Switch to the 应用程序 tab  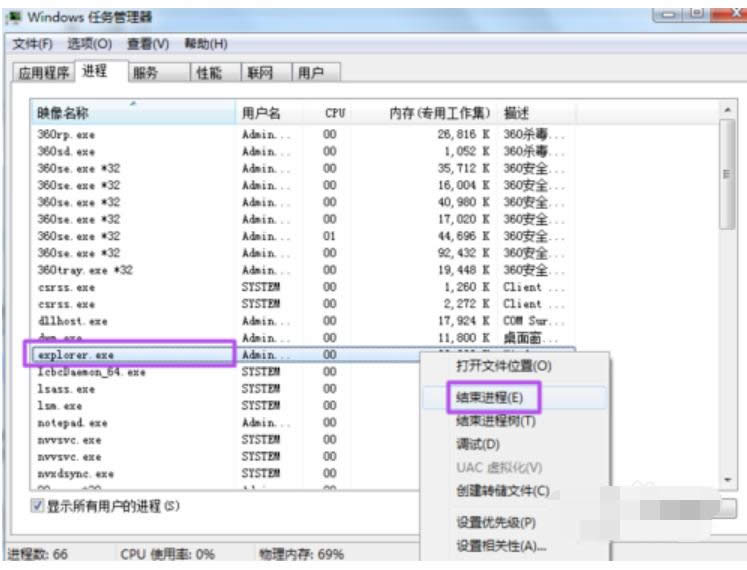(44, 73)
